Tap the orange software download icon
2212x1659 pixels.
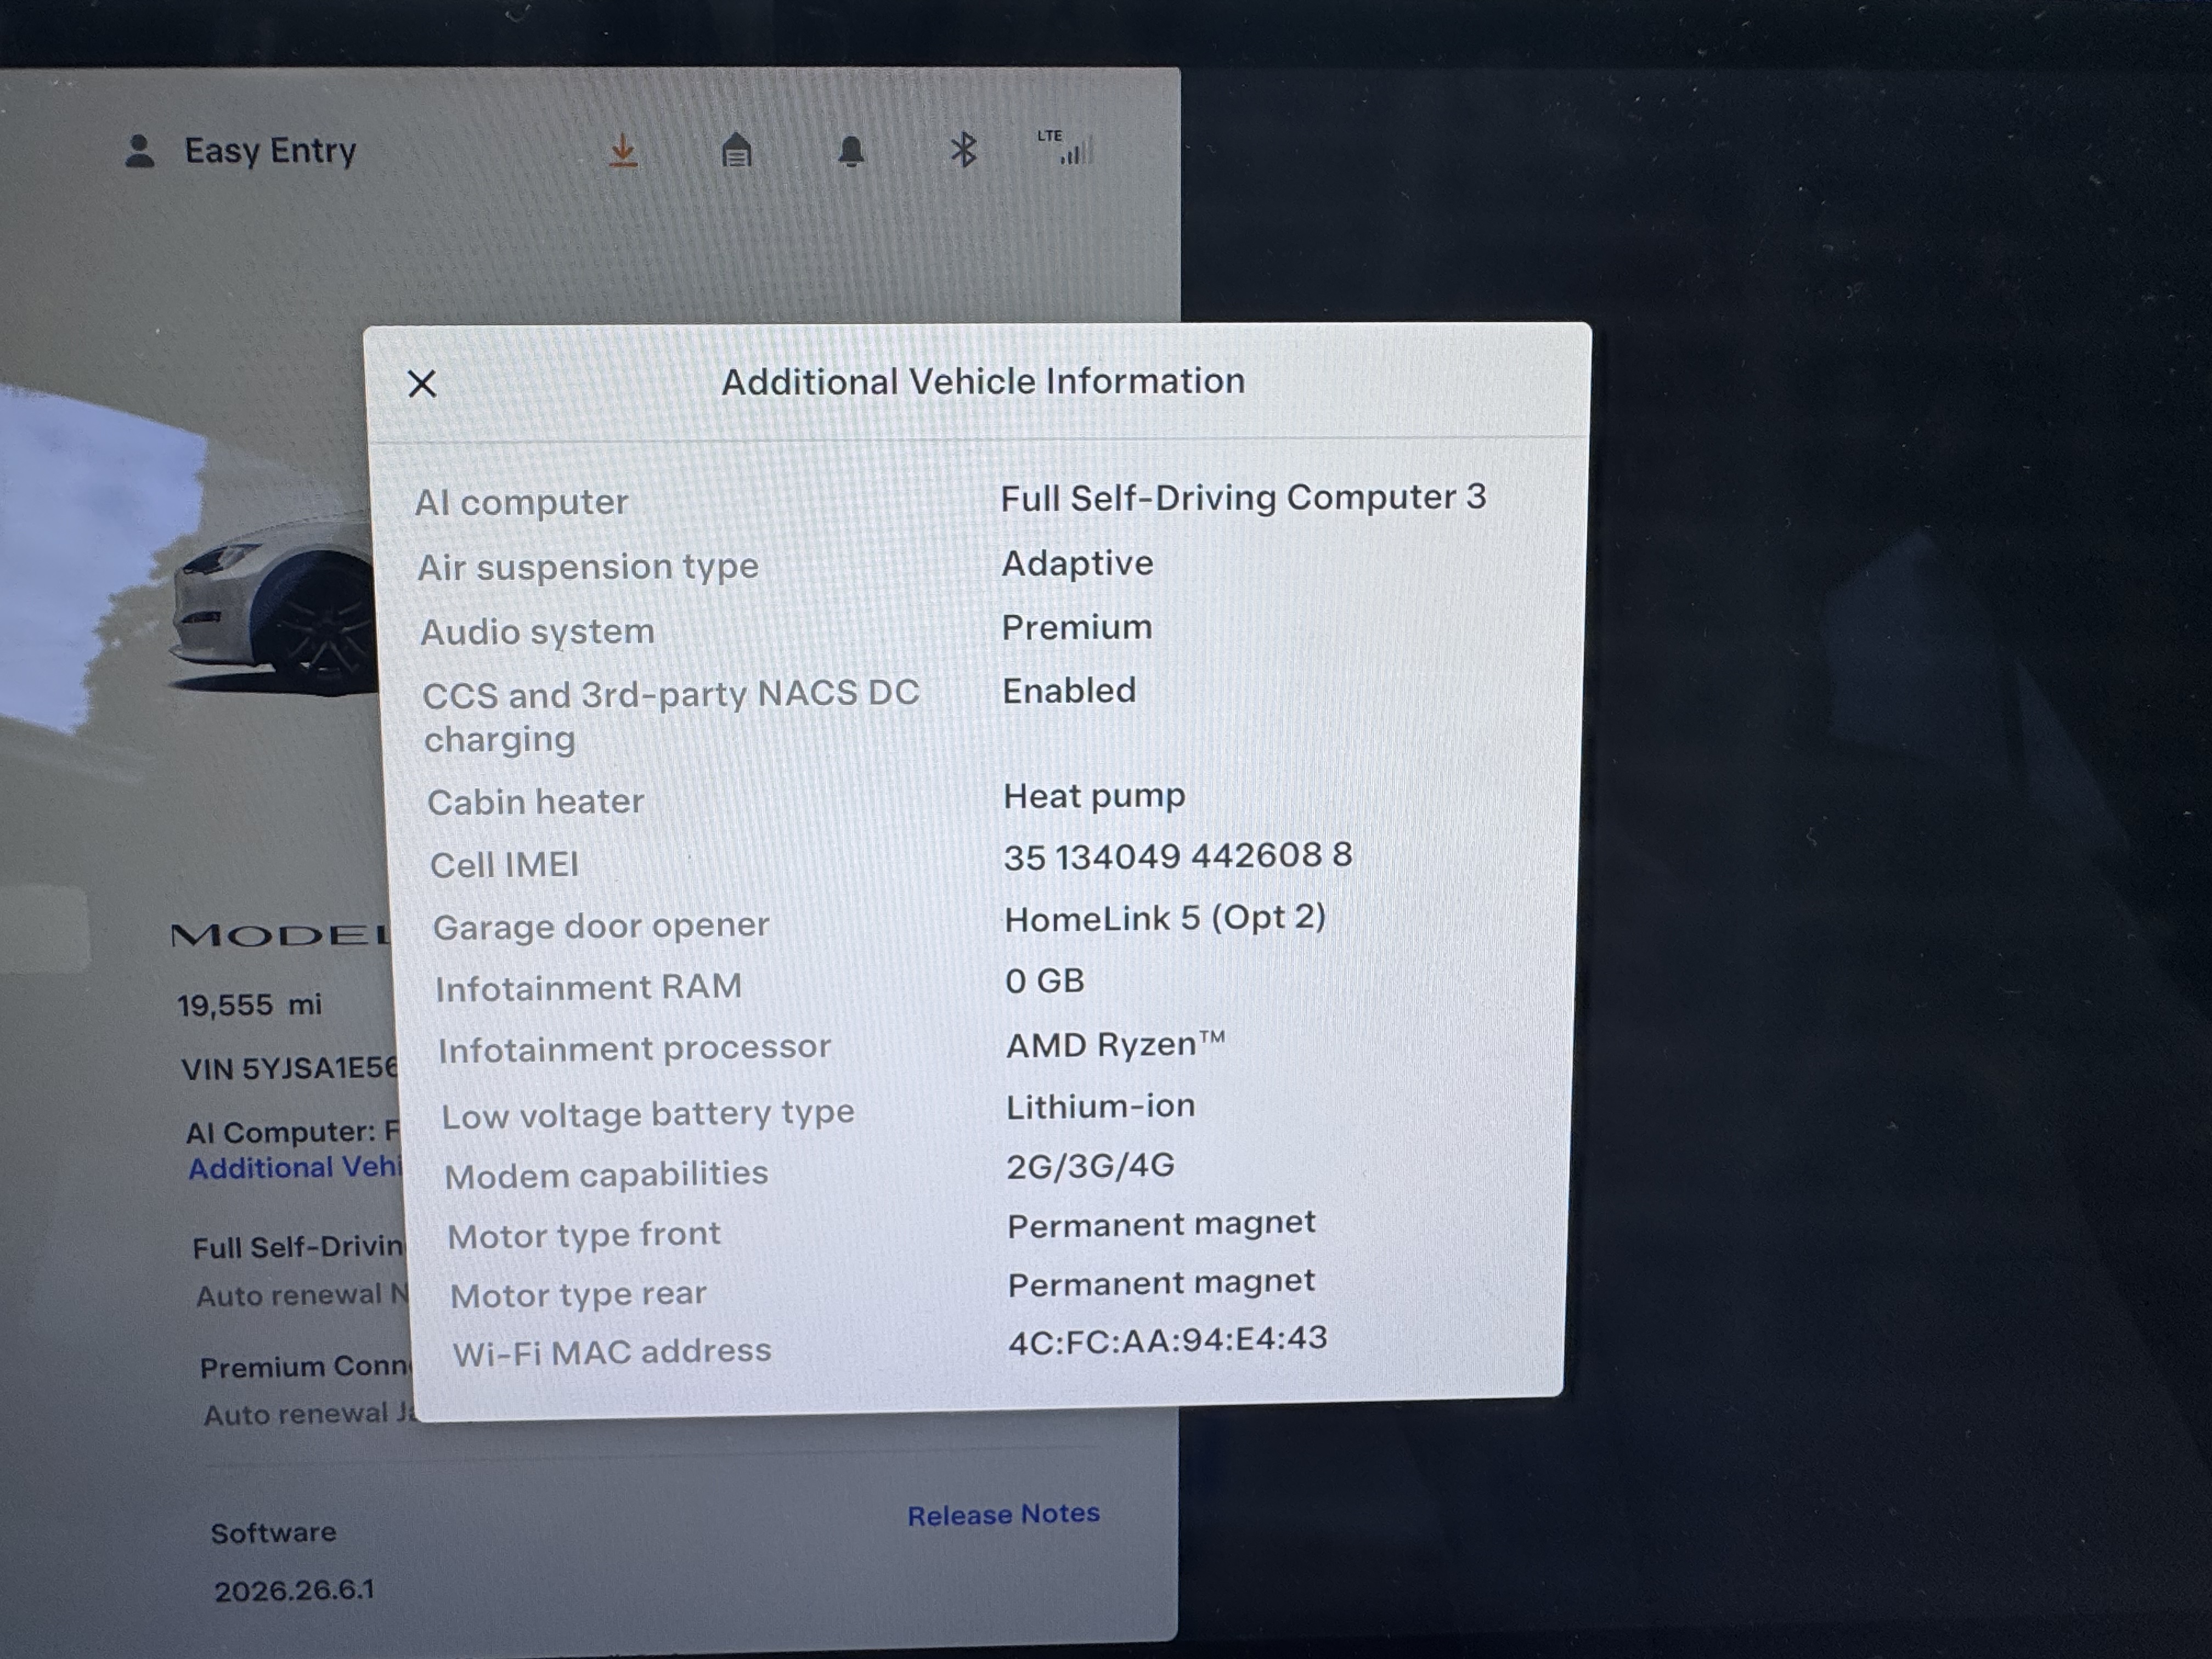pyautogui.click(x=623, y=151)
